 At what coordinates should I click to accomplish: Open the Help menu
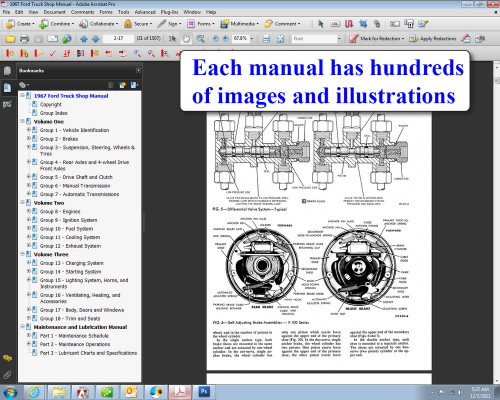tap(211, 12)
